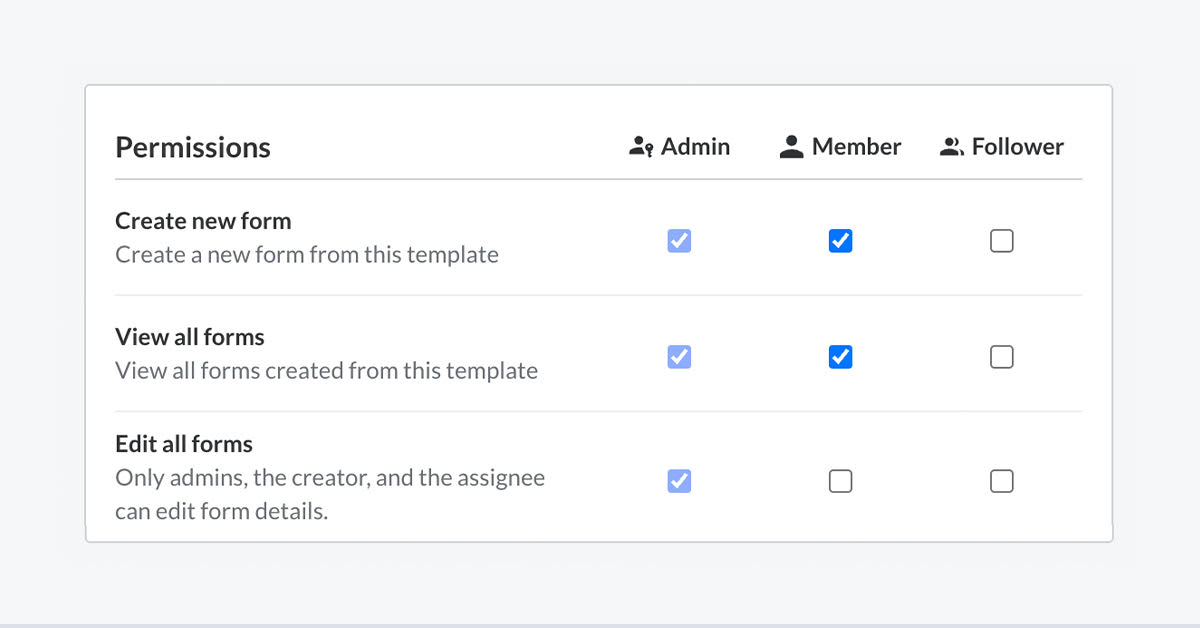Click the Edit all forms row title
Image resolution: width=1200 pixels, height=628 pixels.
184,444
